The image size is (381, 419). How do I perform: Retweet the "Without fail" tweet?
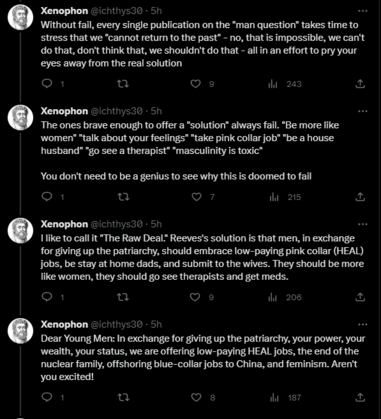[124, 84]
